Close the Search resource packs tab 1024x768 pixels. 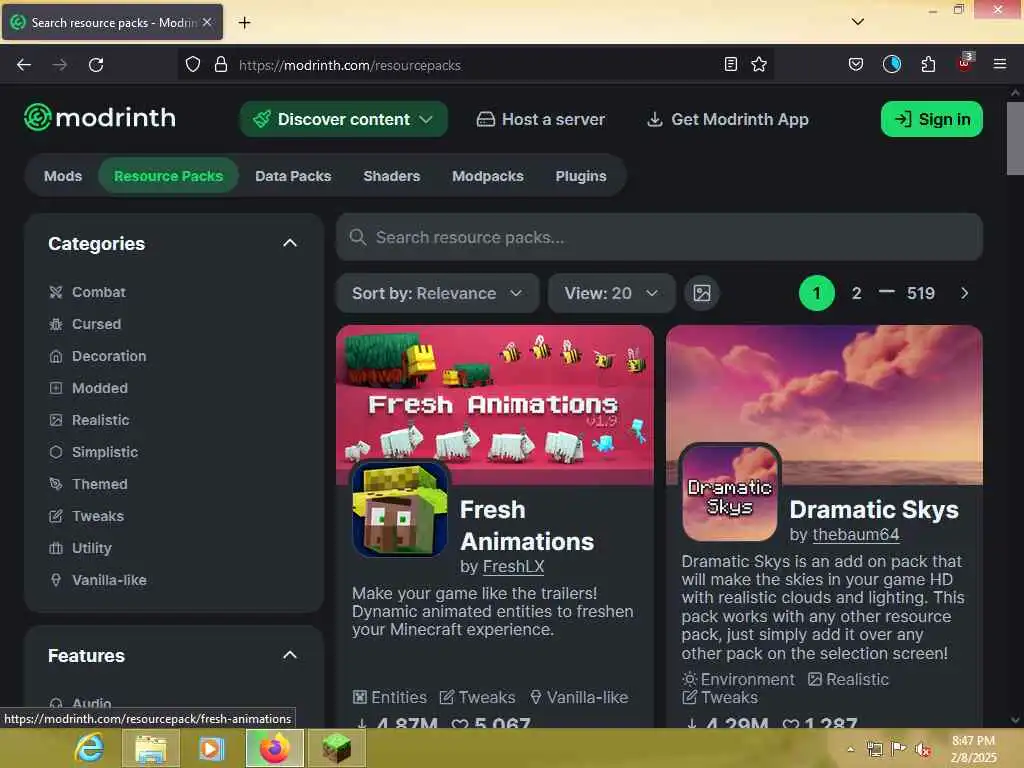tap(207, 22)
